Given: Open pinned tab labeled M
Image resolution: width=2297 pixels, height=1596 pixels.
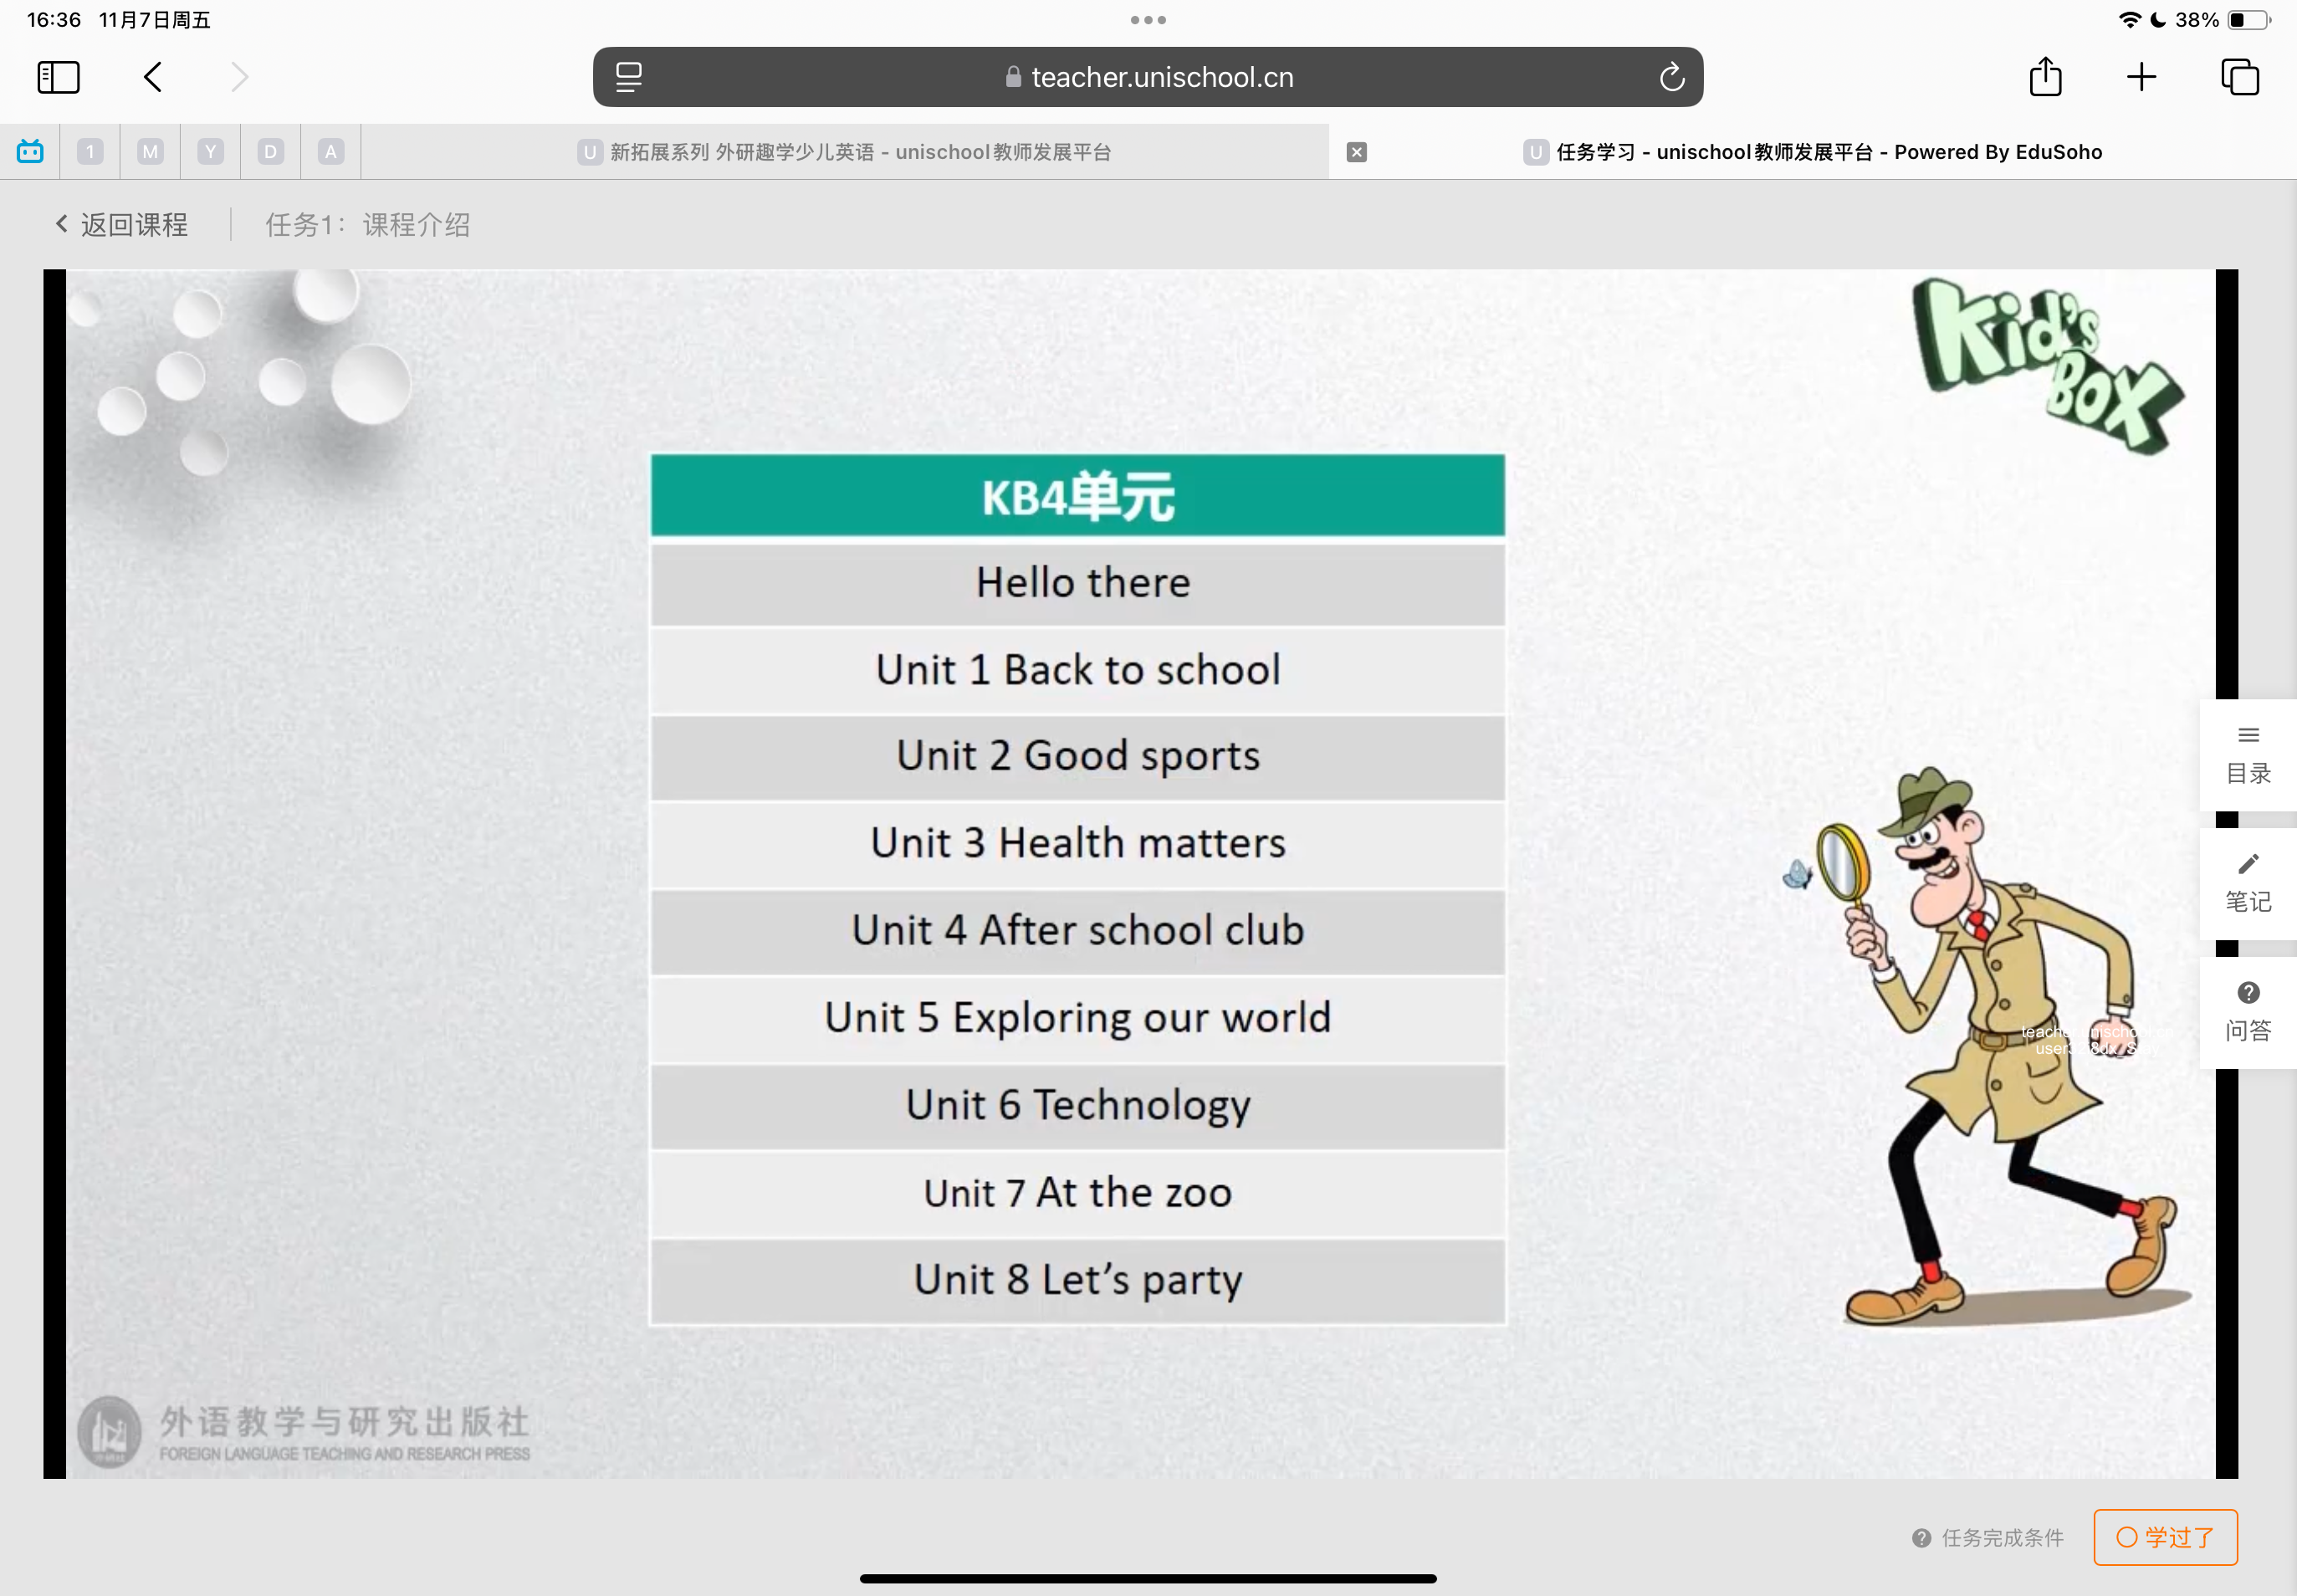Looking at the screenshot, I should [150, 152].
